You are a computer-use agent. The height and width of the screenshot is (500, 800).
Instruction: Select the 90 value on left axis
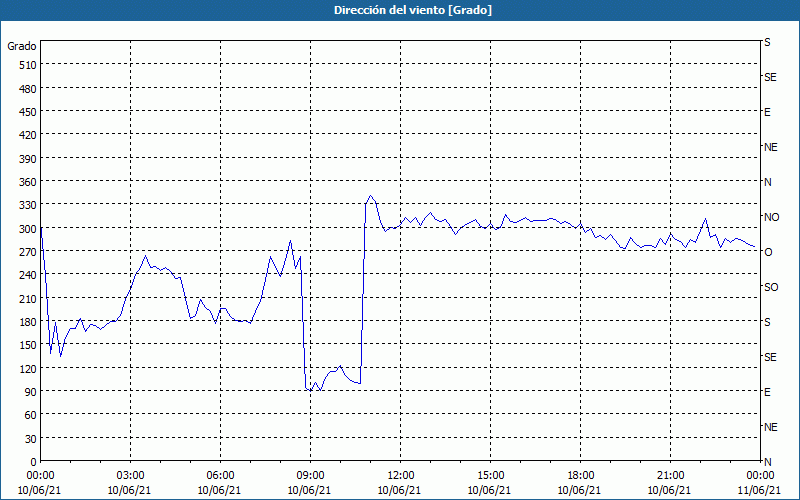tap(31, 391)
